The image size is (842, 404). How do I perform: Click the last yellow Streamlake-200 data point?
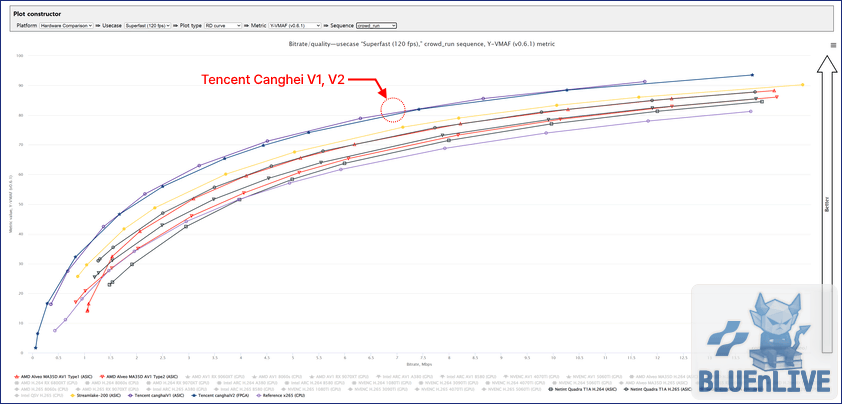click(x=802, y=84)
